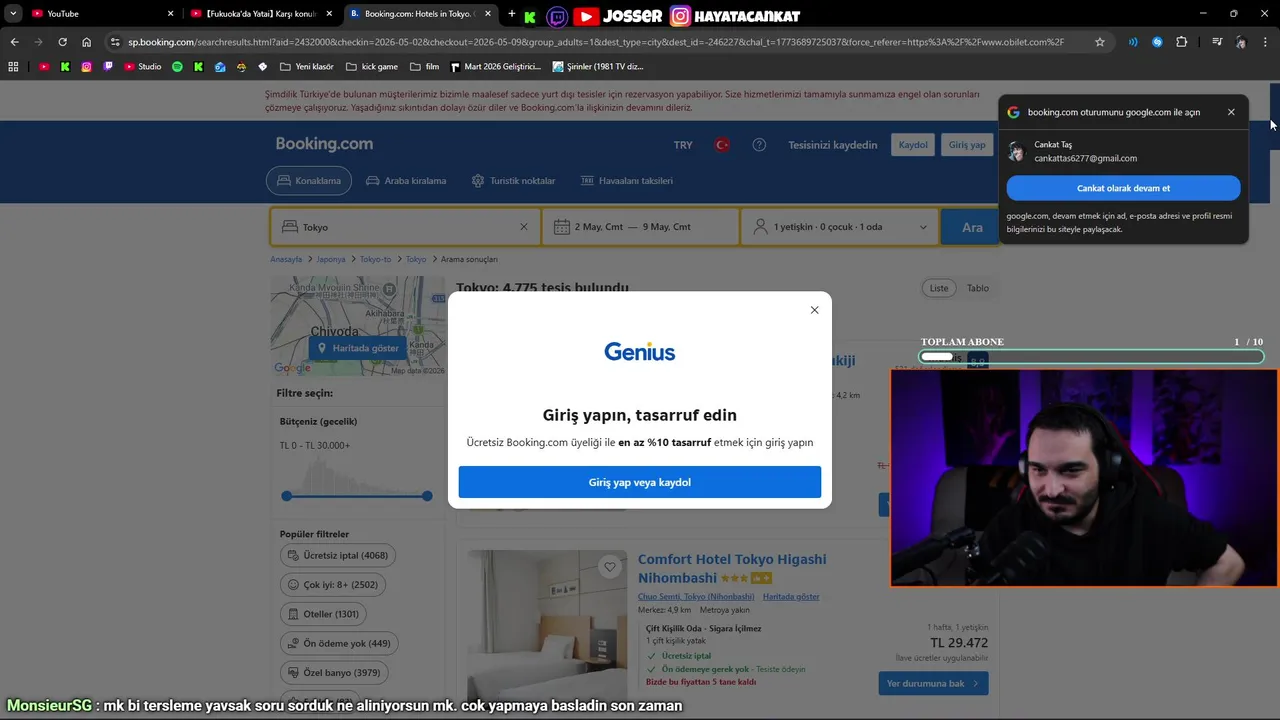Open the Extensions puzzle icon
This screenshot has width=1280, height=720.
point(1182,42)
